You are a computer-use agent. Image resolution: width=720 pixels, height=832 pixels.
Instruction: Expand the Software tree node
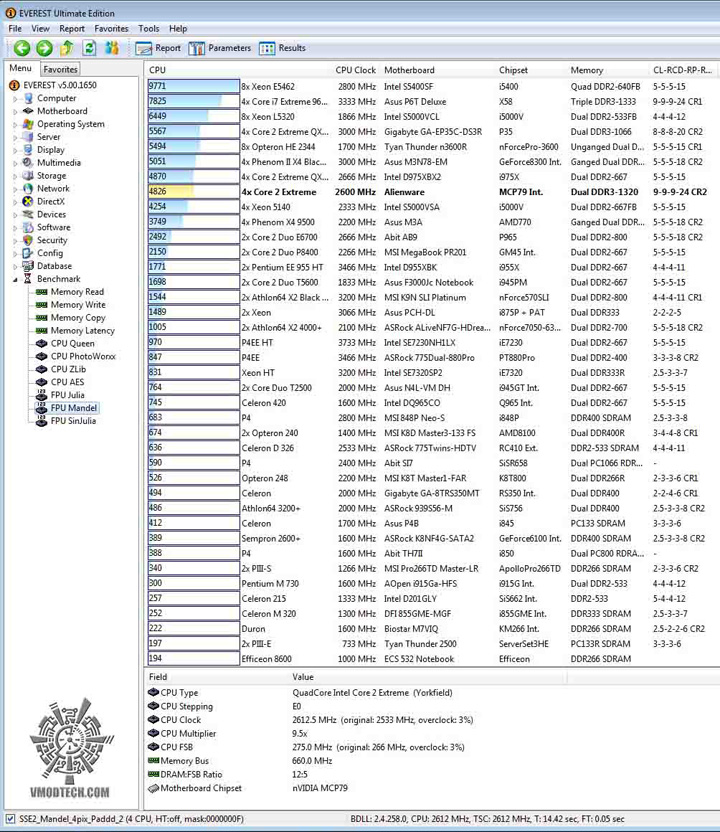[x=15, y=227]
